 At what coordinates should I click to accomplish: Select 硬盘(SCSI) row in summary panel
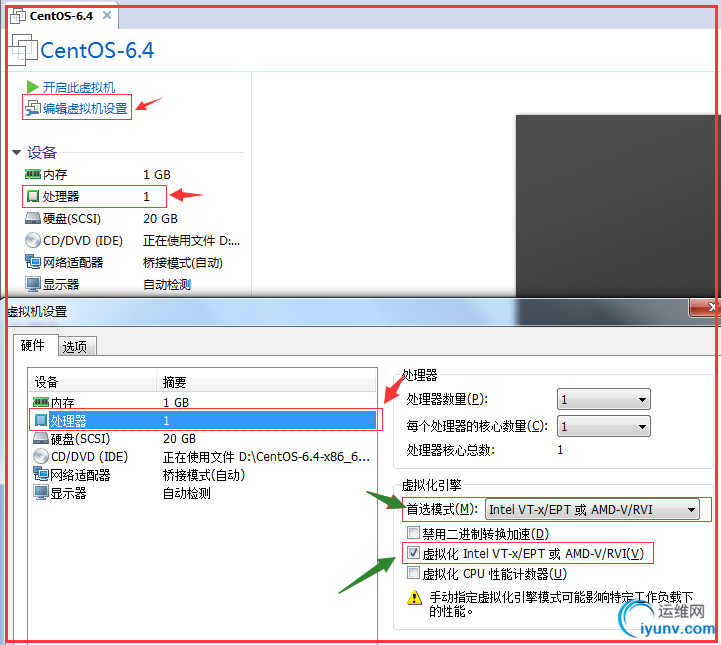coord(101,218)
